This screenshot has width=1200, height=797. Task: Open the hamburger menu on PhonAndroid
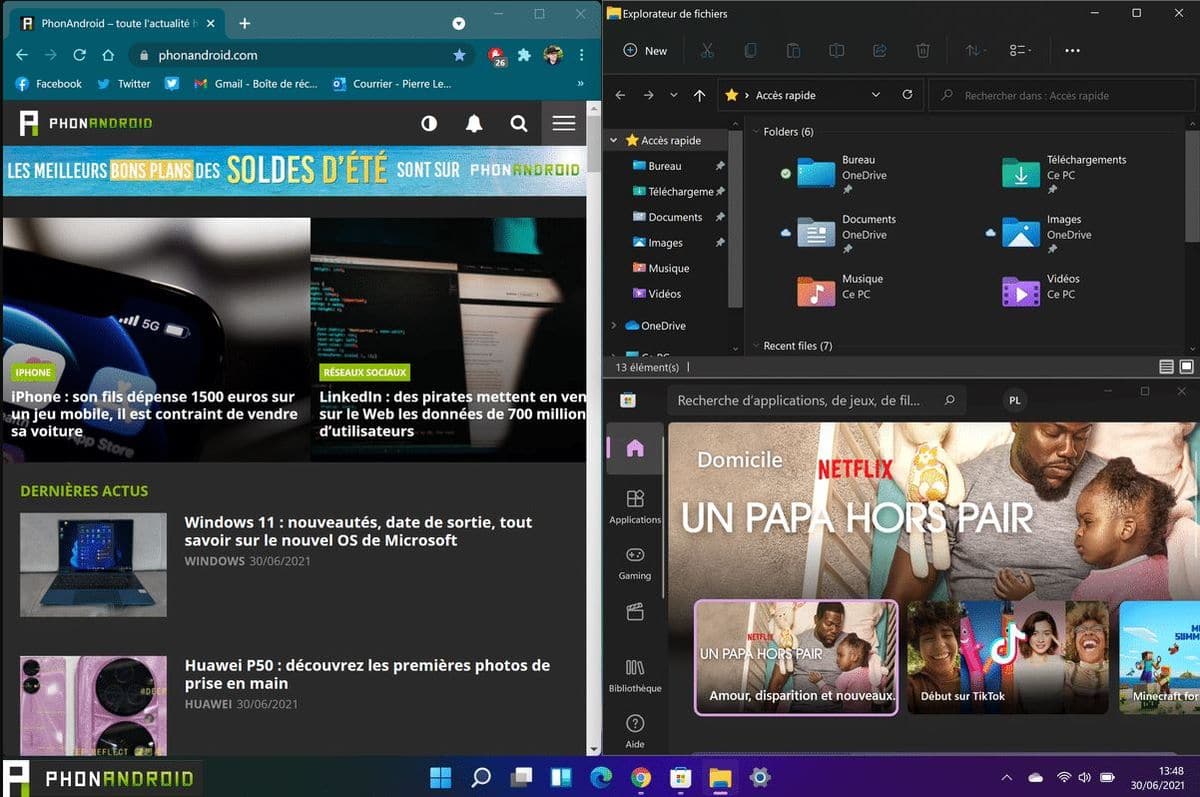[x=563, y=123]
